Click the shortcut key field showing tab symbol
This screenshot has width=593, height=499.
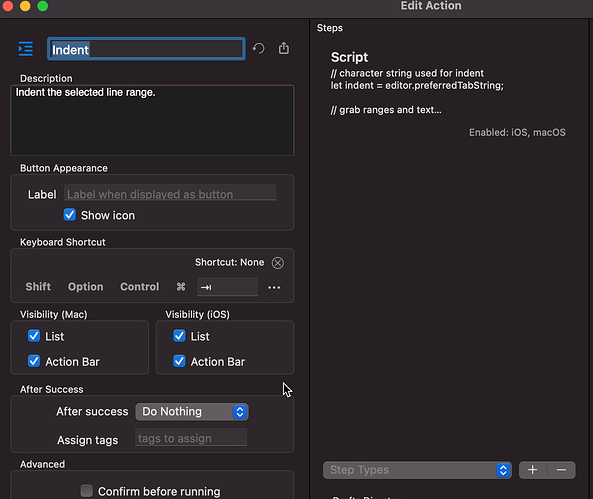coord(227,287)
